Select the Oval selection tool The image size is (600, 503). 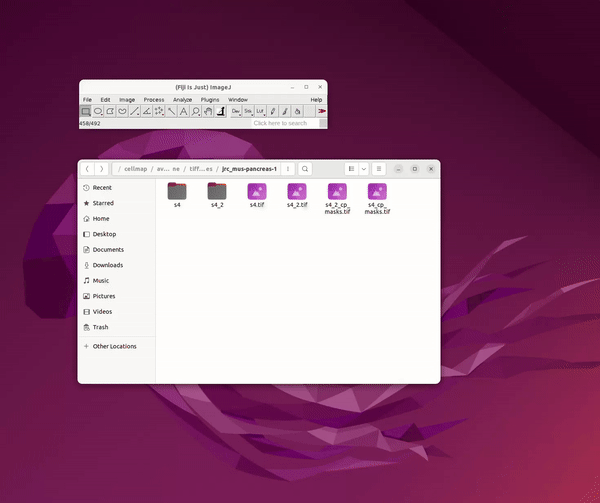click(98, 111)
